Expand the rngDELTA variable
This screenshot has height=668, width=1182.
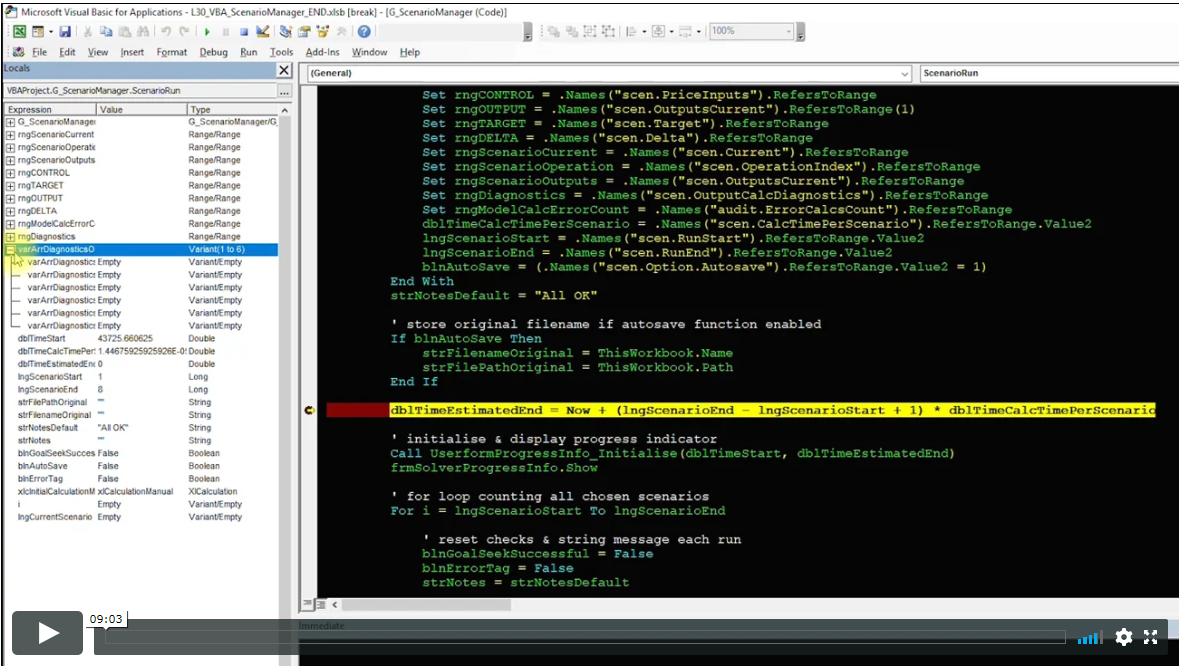tap(11, 211)
